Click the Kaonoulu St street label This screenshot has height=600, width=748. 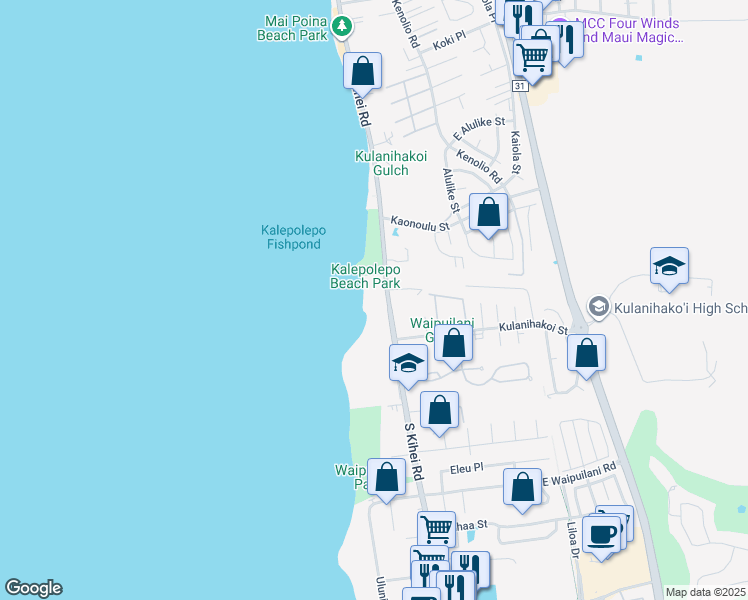click(x=420, y=223)
